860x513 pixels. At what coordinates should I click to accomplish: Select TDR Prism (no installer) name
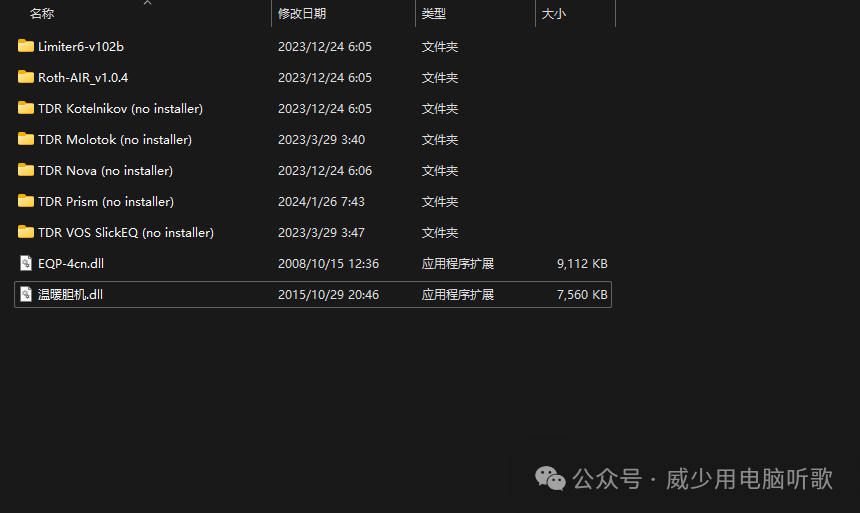[106, 202]
